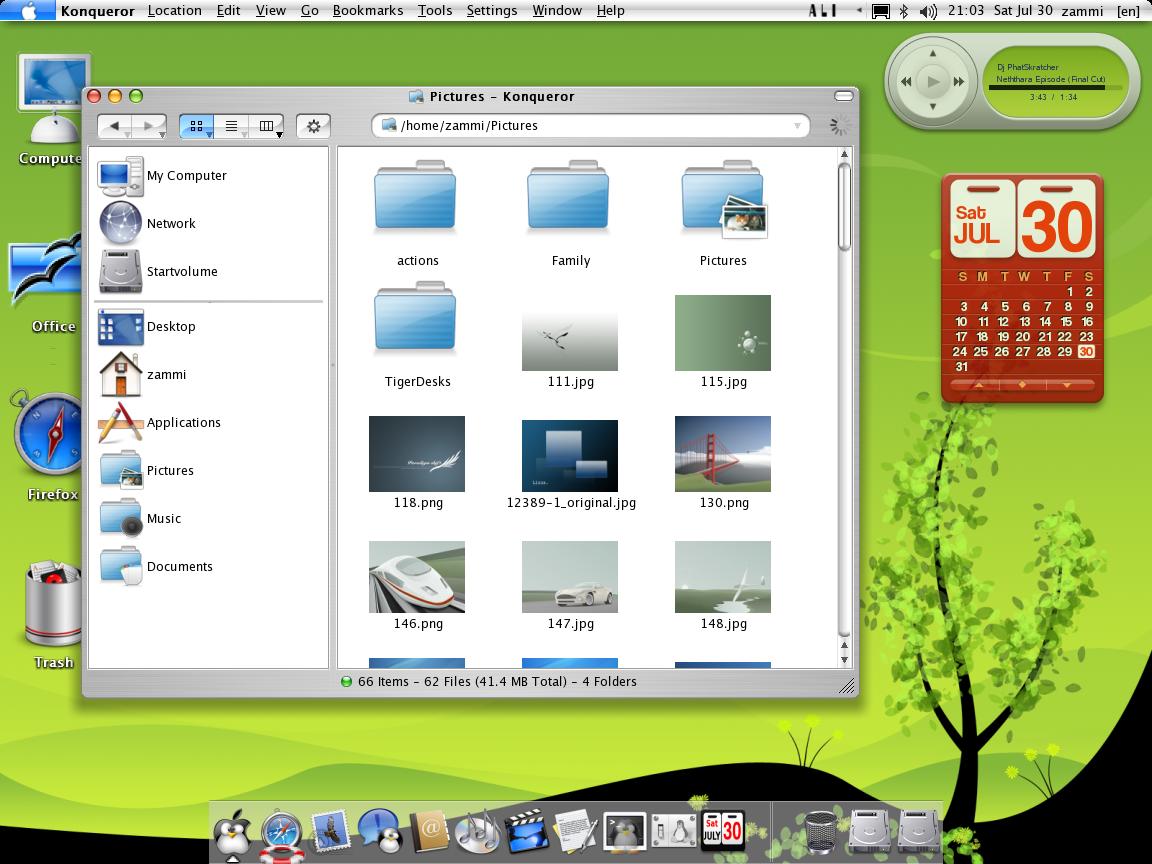Click the /home/zammi/Pictures location field
Screen dimensions: 1152x864
pos(591,126)
